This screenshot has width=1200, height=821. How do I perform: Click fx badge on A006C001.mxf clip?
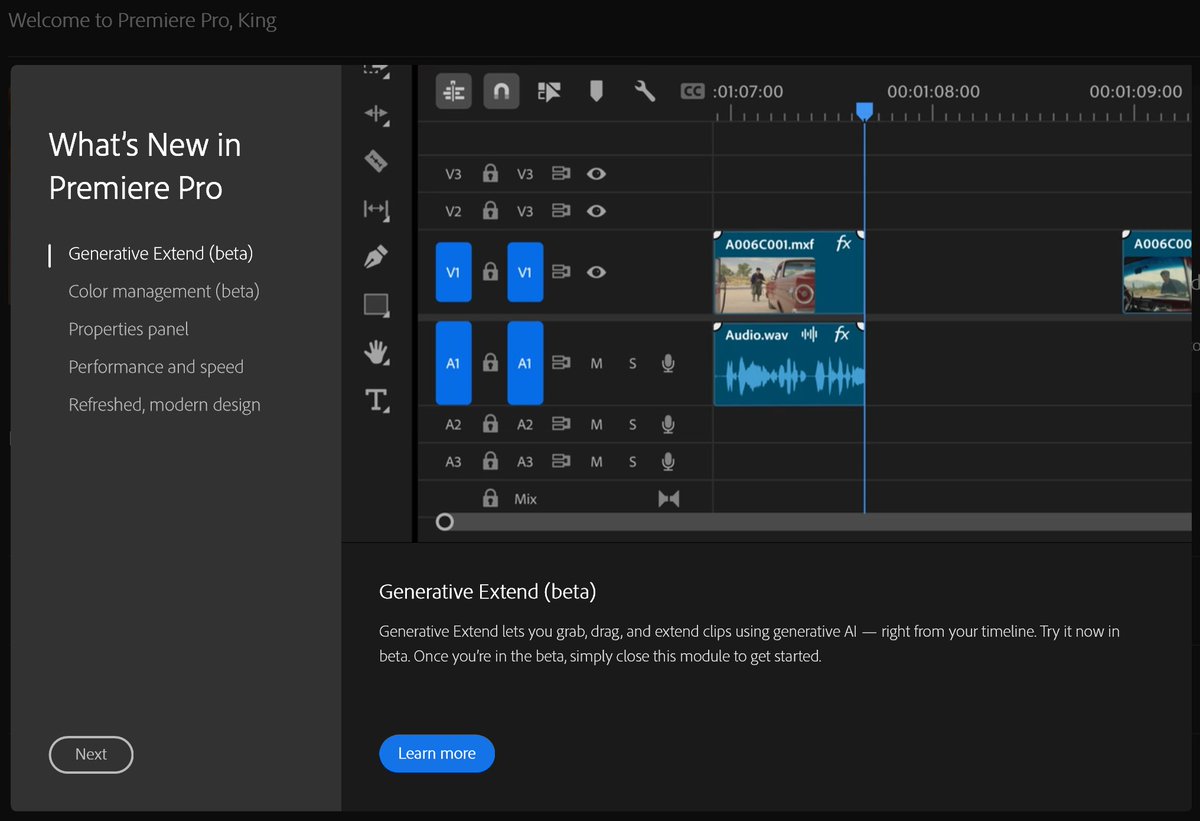pyautogui.click(x=843, y=243)
